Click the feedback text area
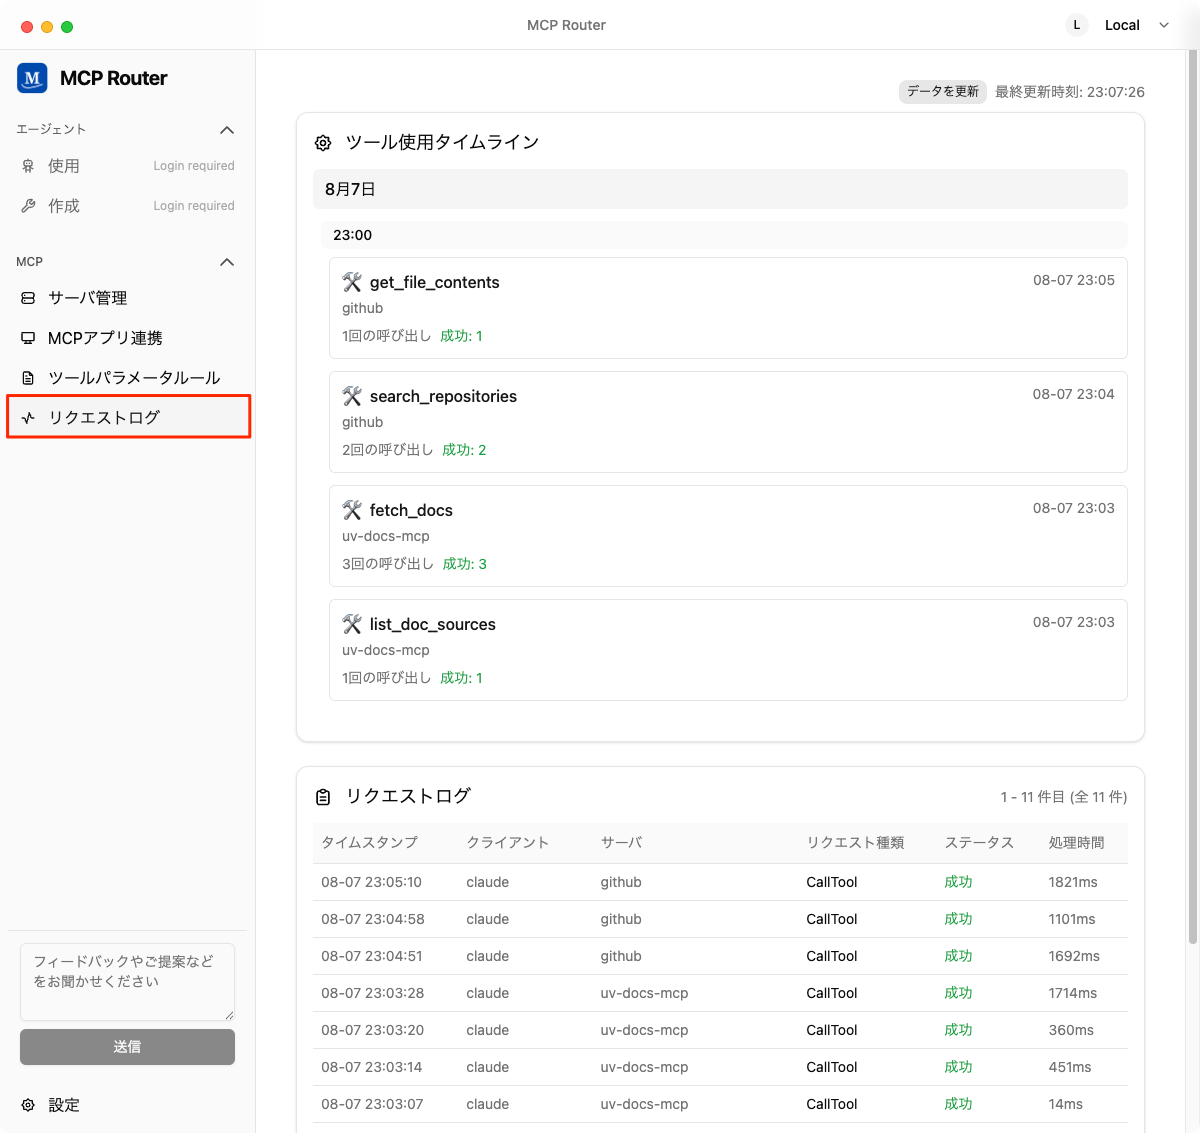This screenshot has height=1133, width=1200. (x=127, y=982)
